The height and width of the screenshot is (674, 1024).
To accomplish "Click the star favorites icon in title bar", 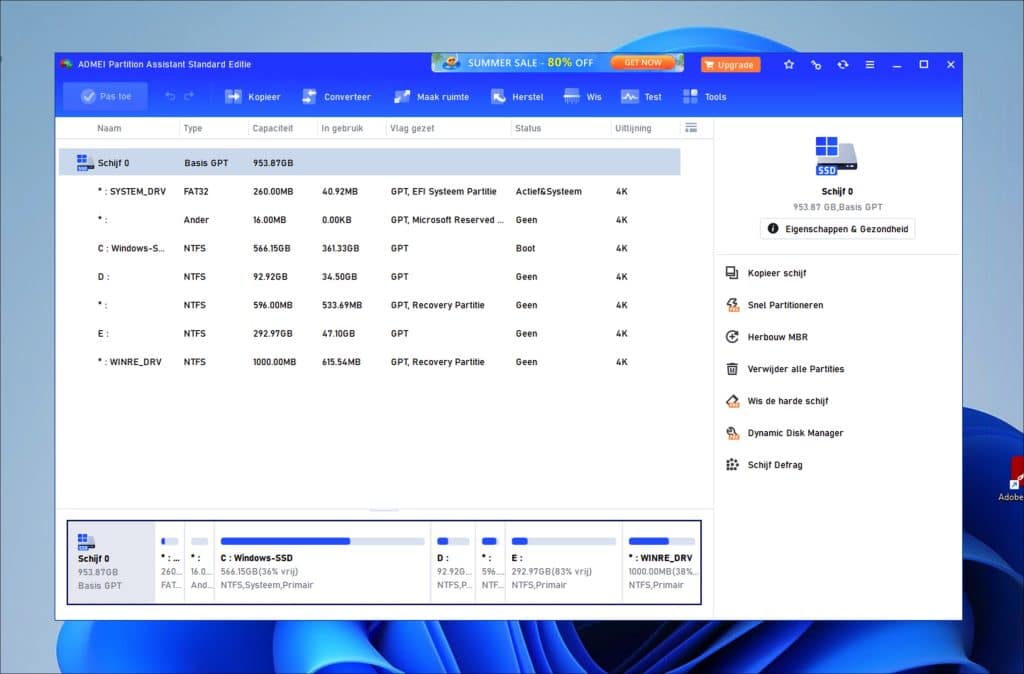I will tap(789, 65).
